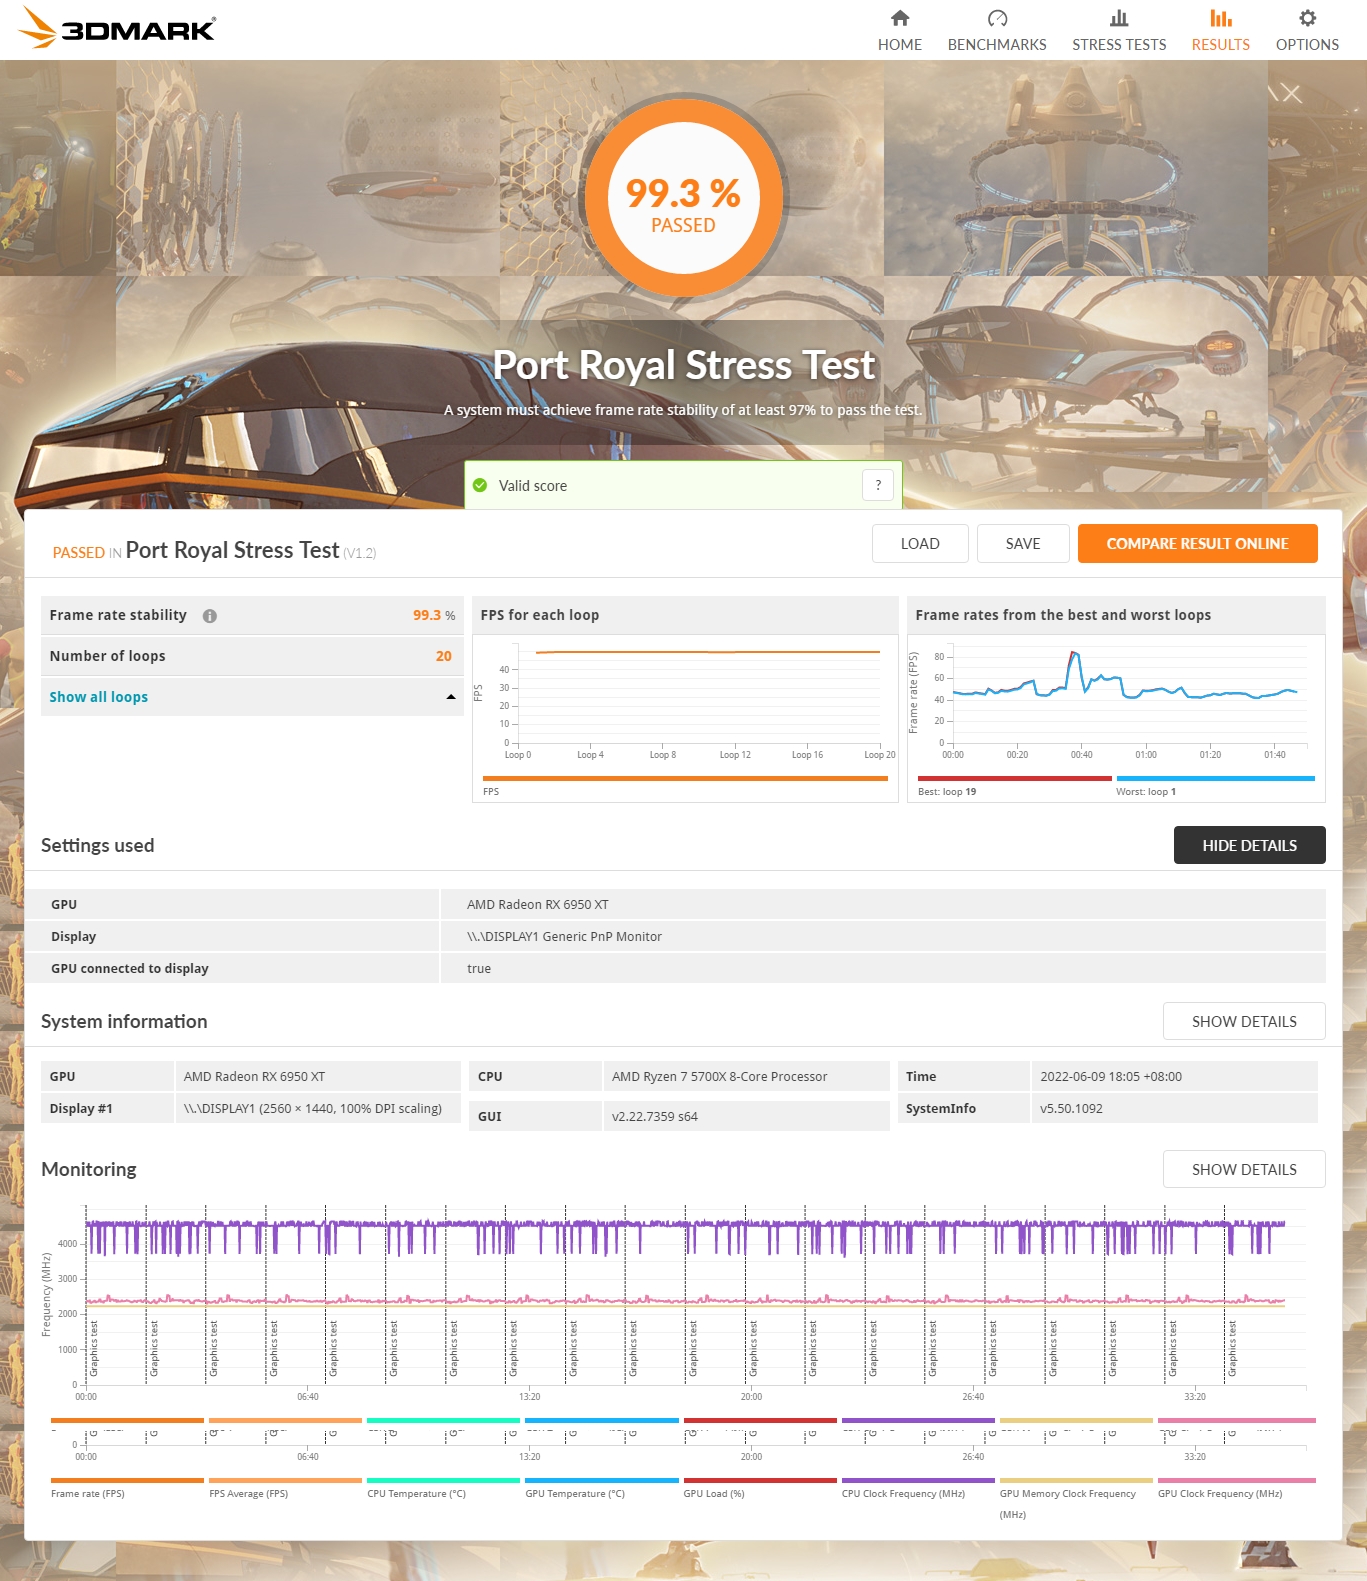Toggle the GPU Temperature legend item
This screenshot has height=1581, width=1367.
click(601, 1487)
